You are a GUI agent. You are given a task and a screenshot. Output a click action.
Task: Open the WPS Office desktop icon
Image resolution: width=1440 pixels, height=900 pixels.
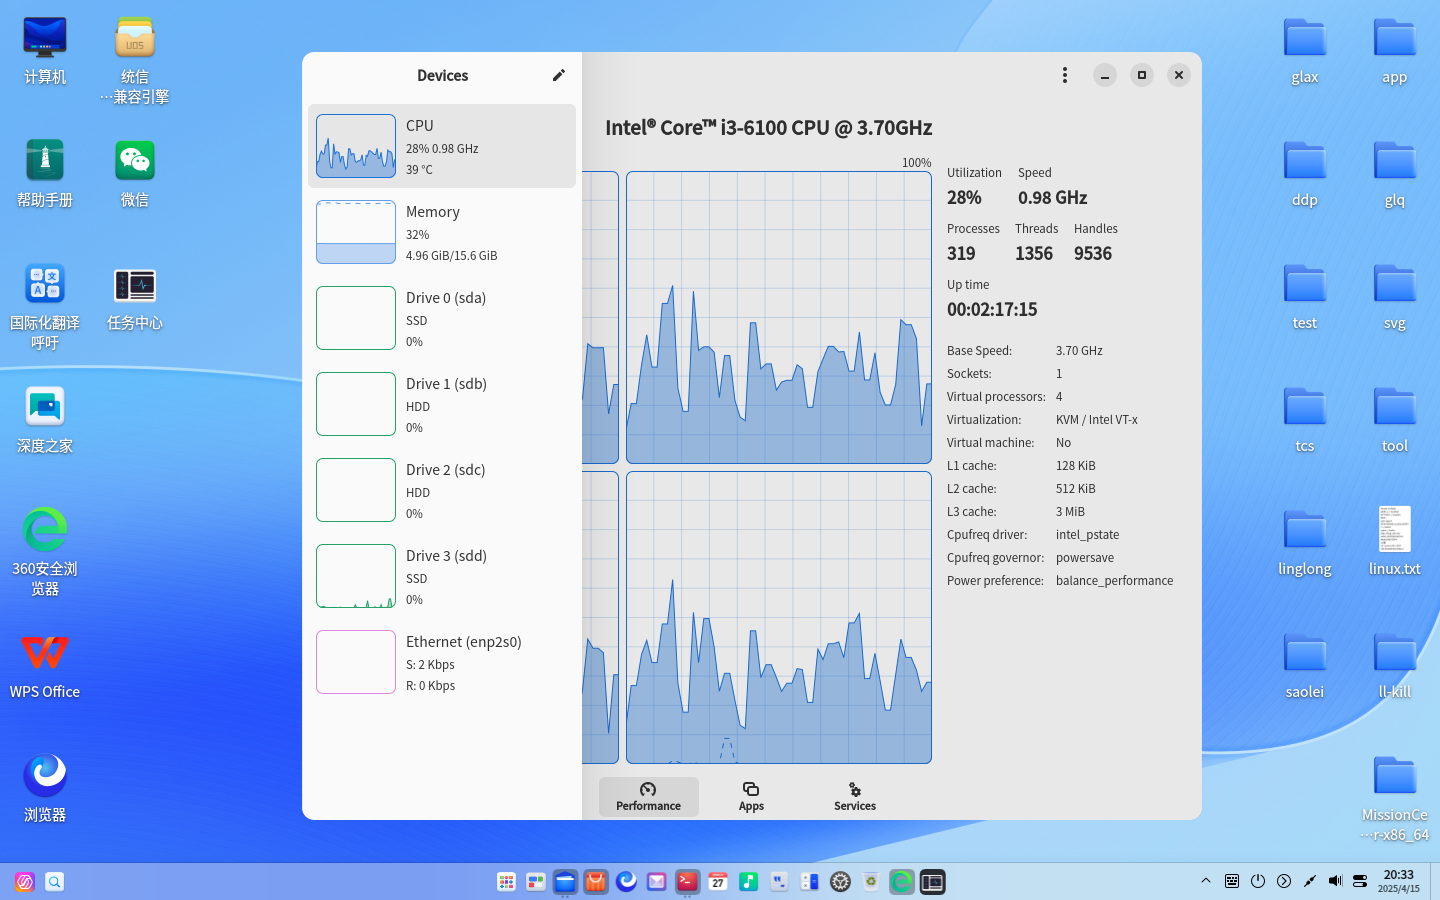coord(45,665)
